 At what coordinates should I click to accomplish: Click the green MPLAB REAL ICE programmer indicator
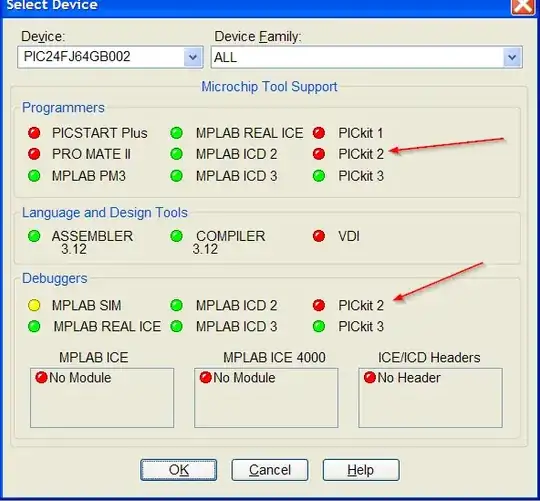(x=176, y=133)
